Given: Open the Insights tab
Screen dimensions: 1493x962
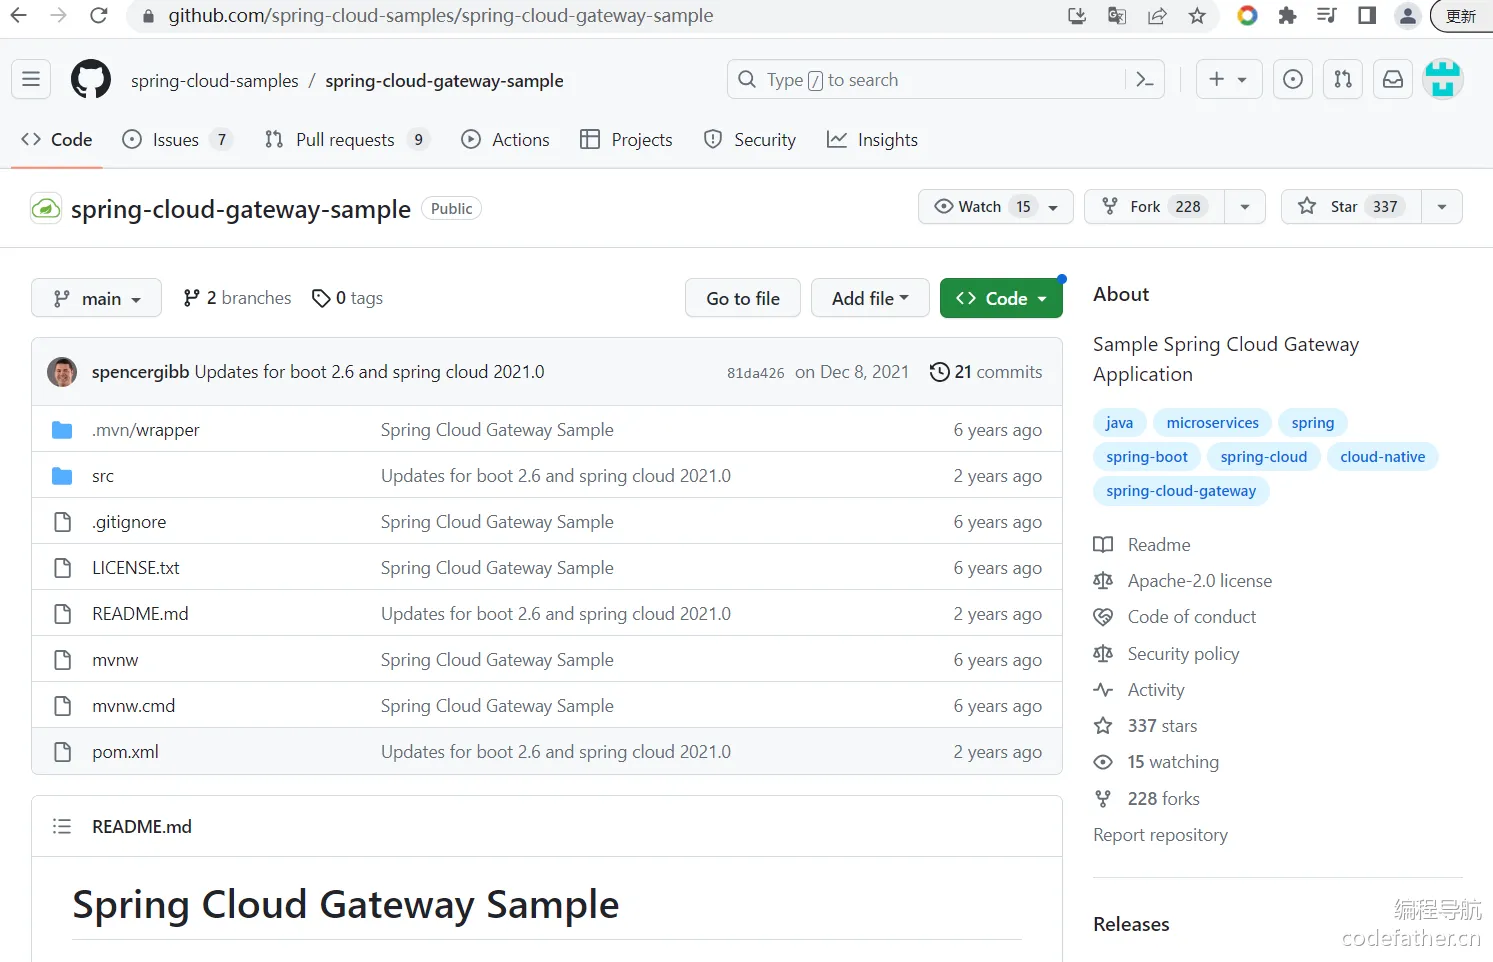Looking at the screenshot, I should point(872,140).
